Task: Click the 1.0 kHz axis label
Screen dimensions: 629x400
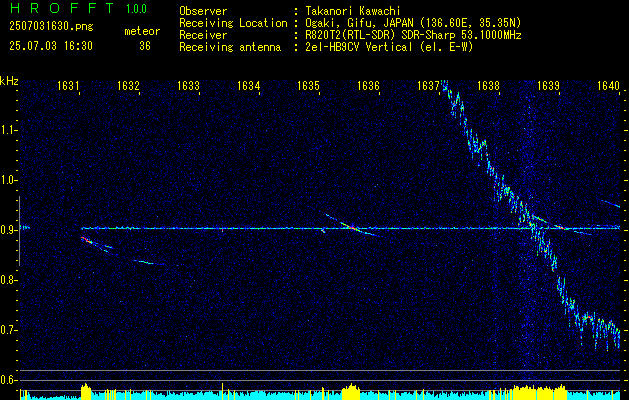Action: tap(7, 181)
